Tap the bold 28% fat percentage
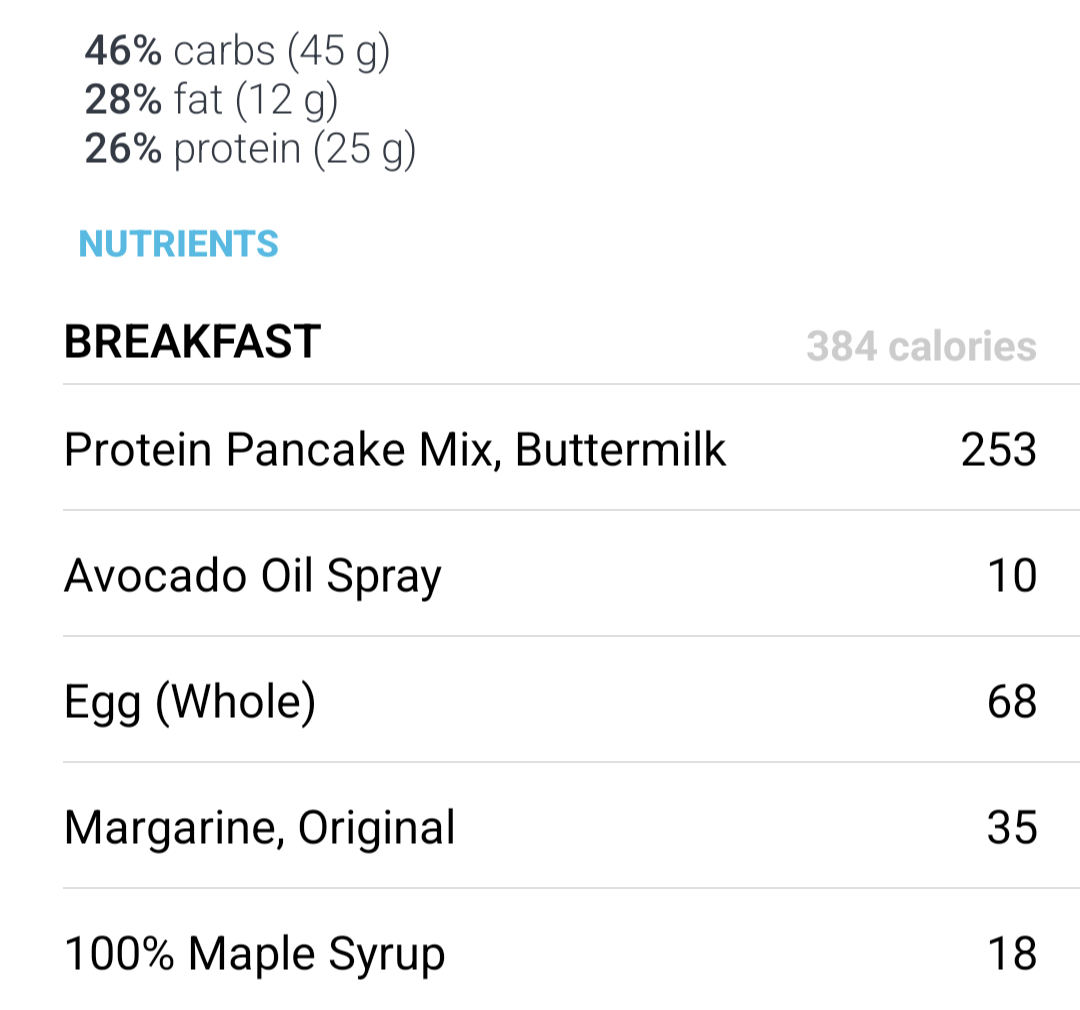This screenshot has width=1080, height=1010. [x=123, y=99]
